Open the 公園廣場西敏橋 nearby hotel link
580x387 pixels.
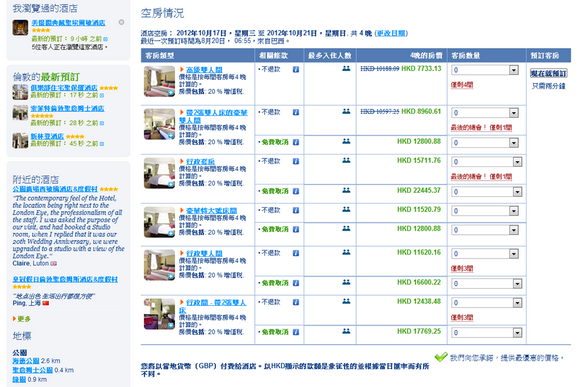(55, 189)
